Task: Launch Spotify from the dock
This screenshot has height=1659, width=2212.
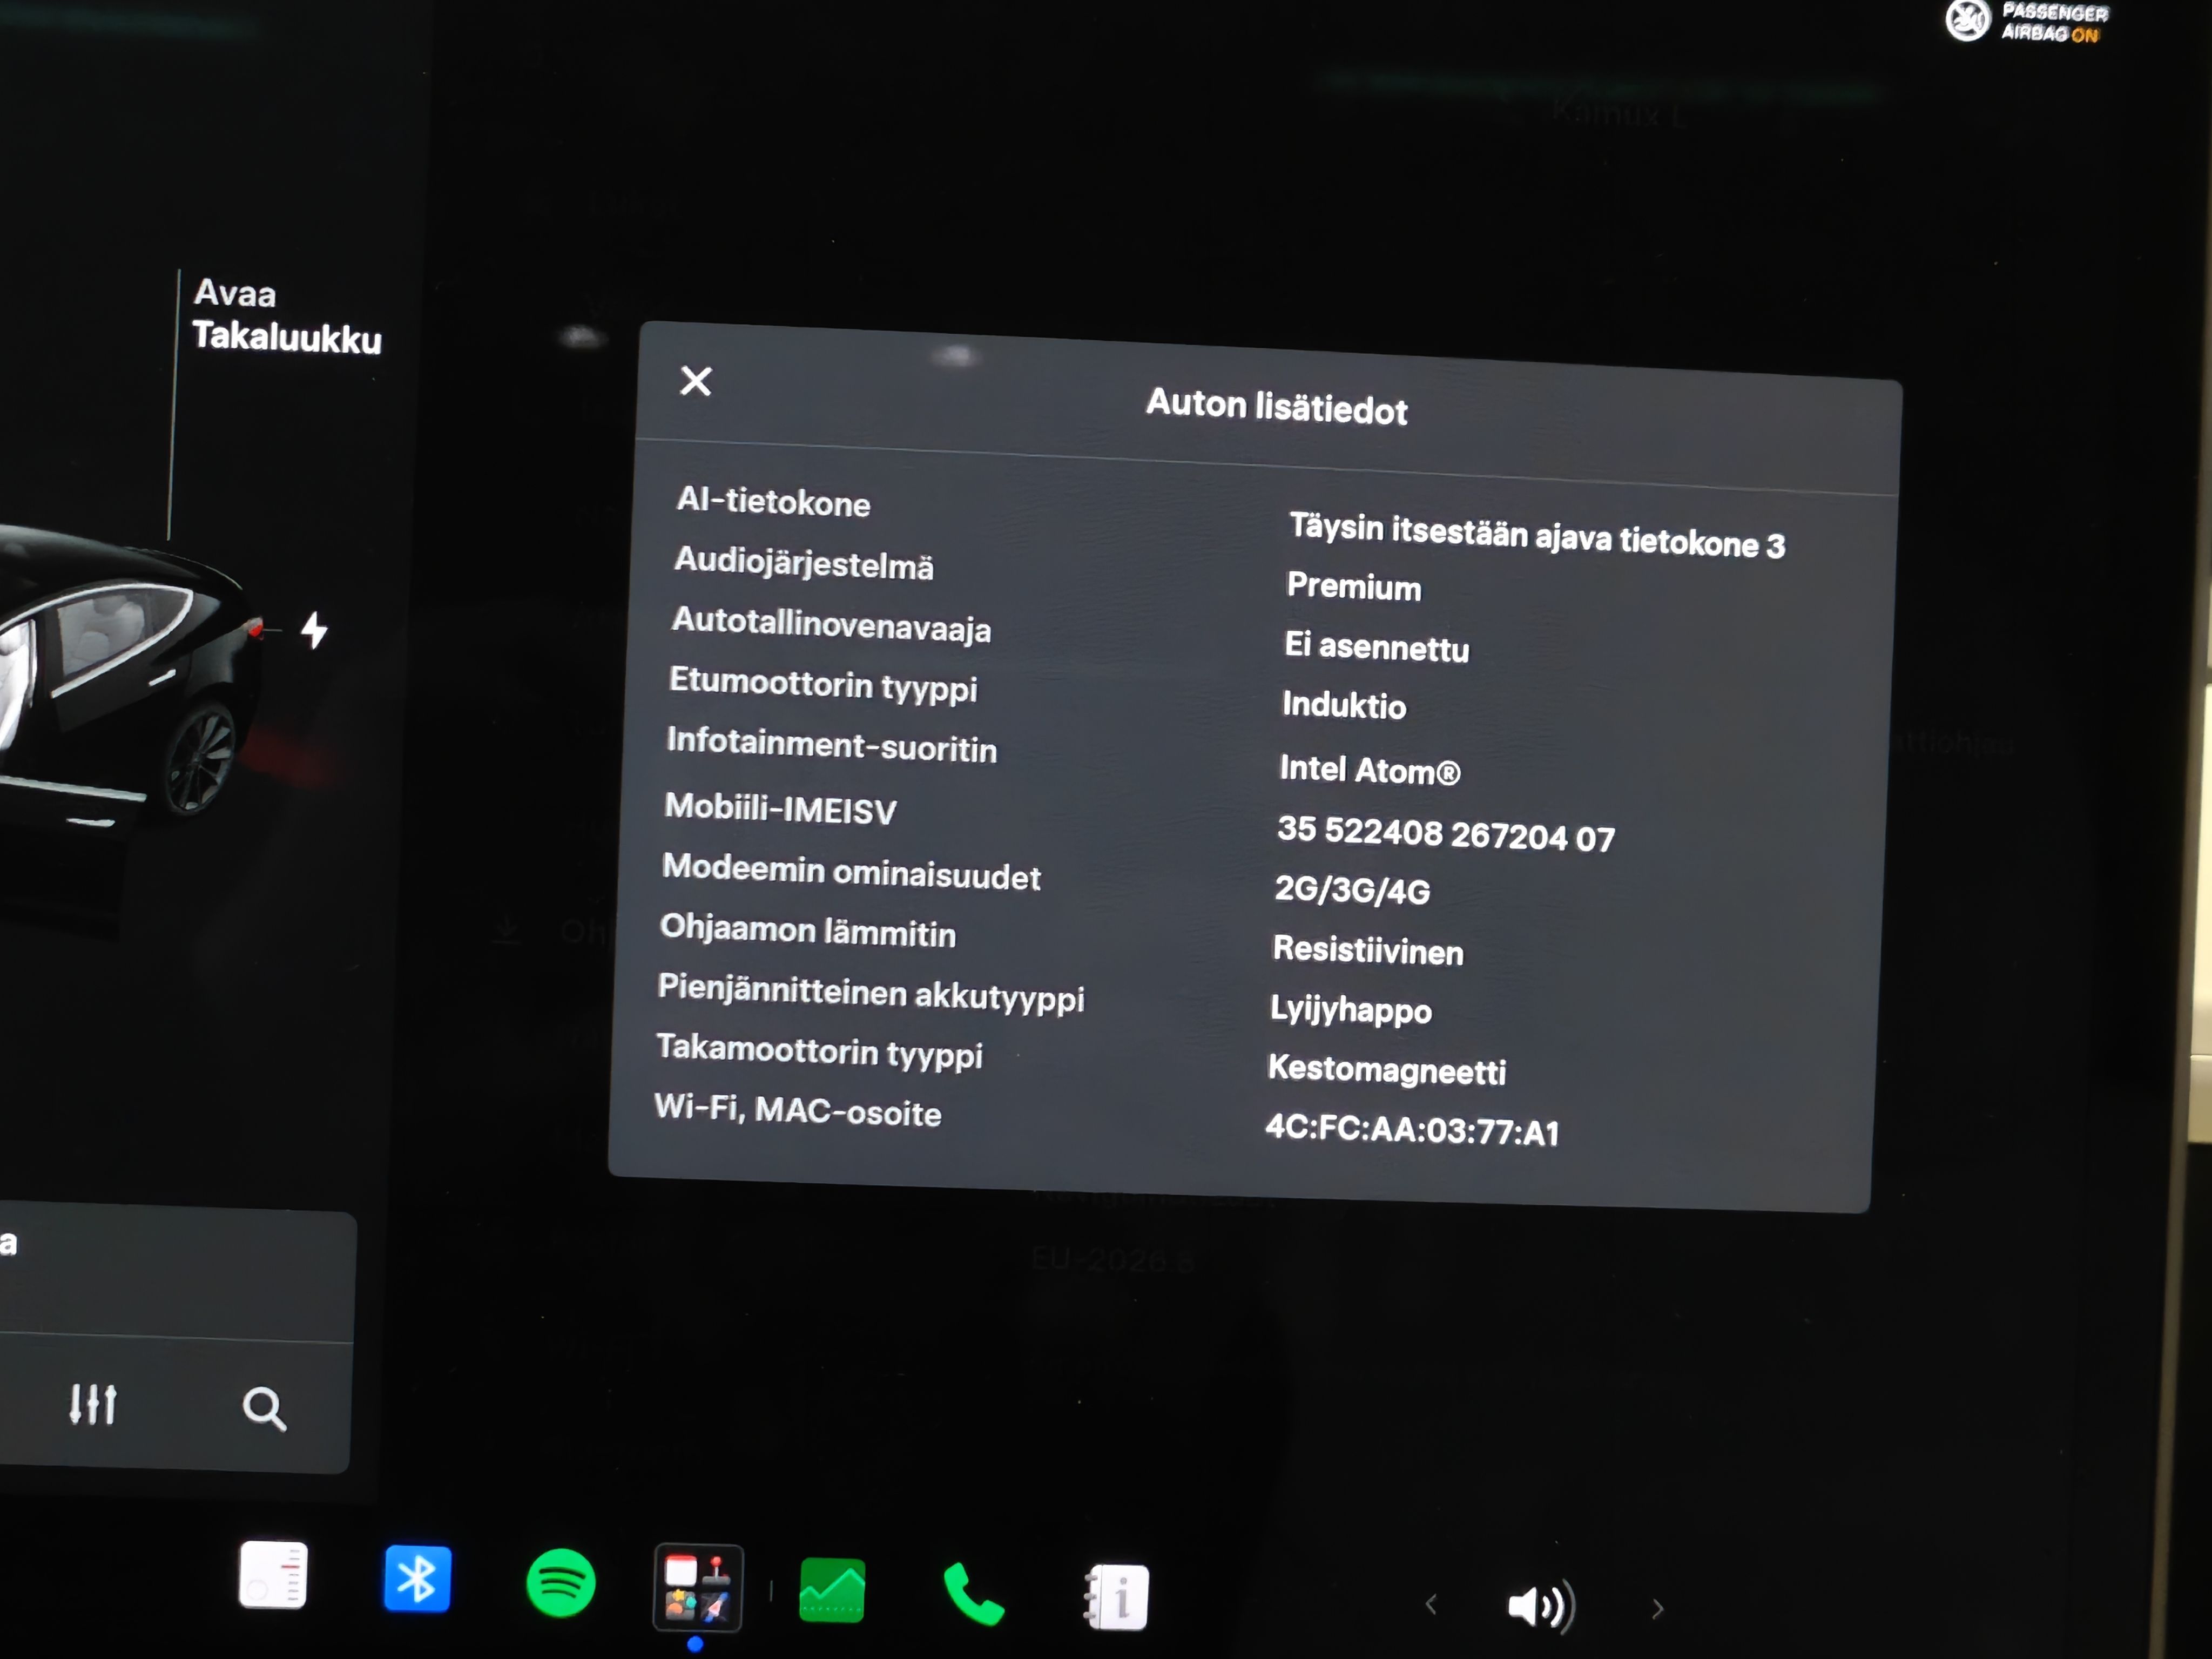Action: pos(560,1583)
